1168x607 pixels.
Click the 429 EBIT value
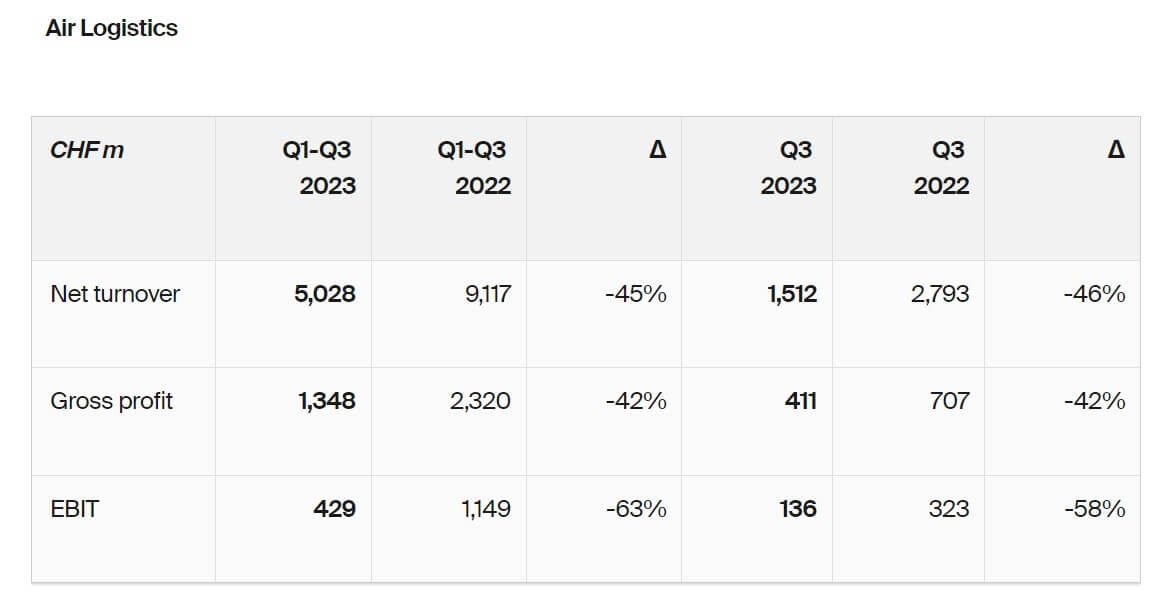pos(334,509)
